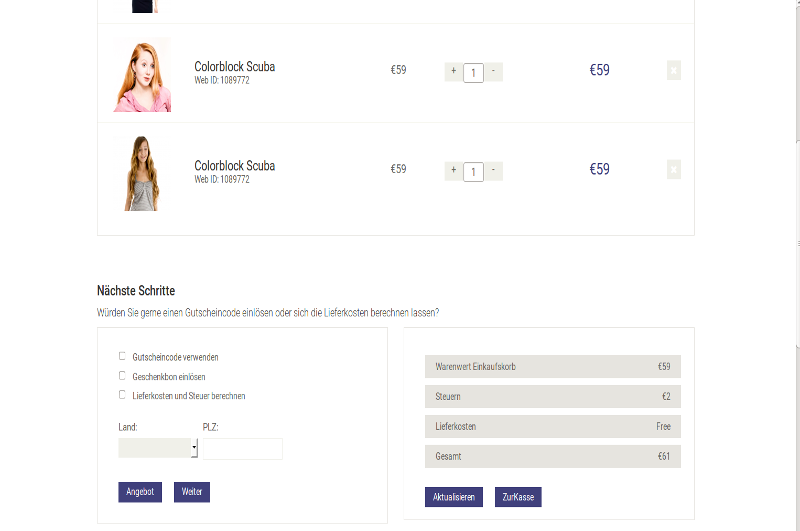This screenshot has width=800, height=531.
Task: Tick the 'Geschenkbon einlösen' checkbox
Action: pyautogui.click(x=122, y=376)
